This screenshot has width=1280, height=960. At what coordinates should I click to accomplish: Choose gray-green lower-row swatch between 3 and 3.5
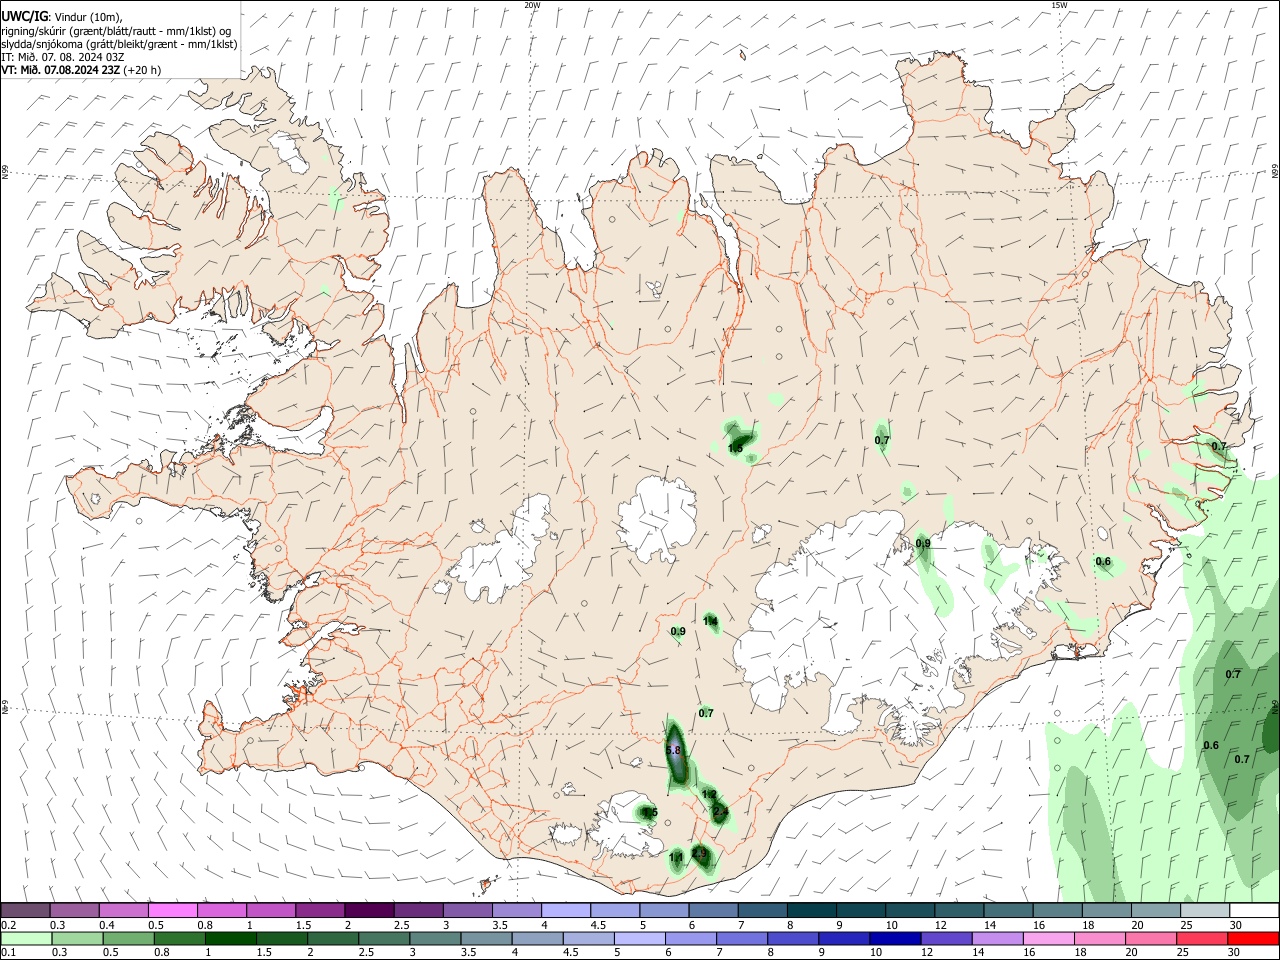[435, 939]
